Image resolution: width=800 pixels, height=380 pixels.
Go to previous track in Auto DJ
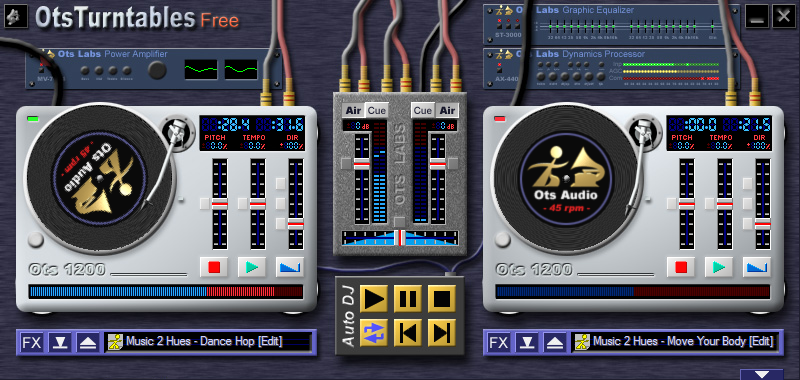(x=408, y=333)
